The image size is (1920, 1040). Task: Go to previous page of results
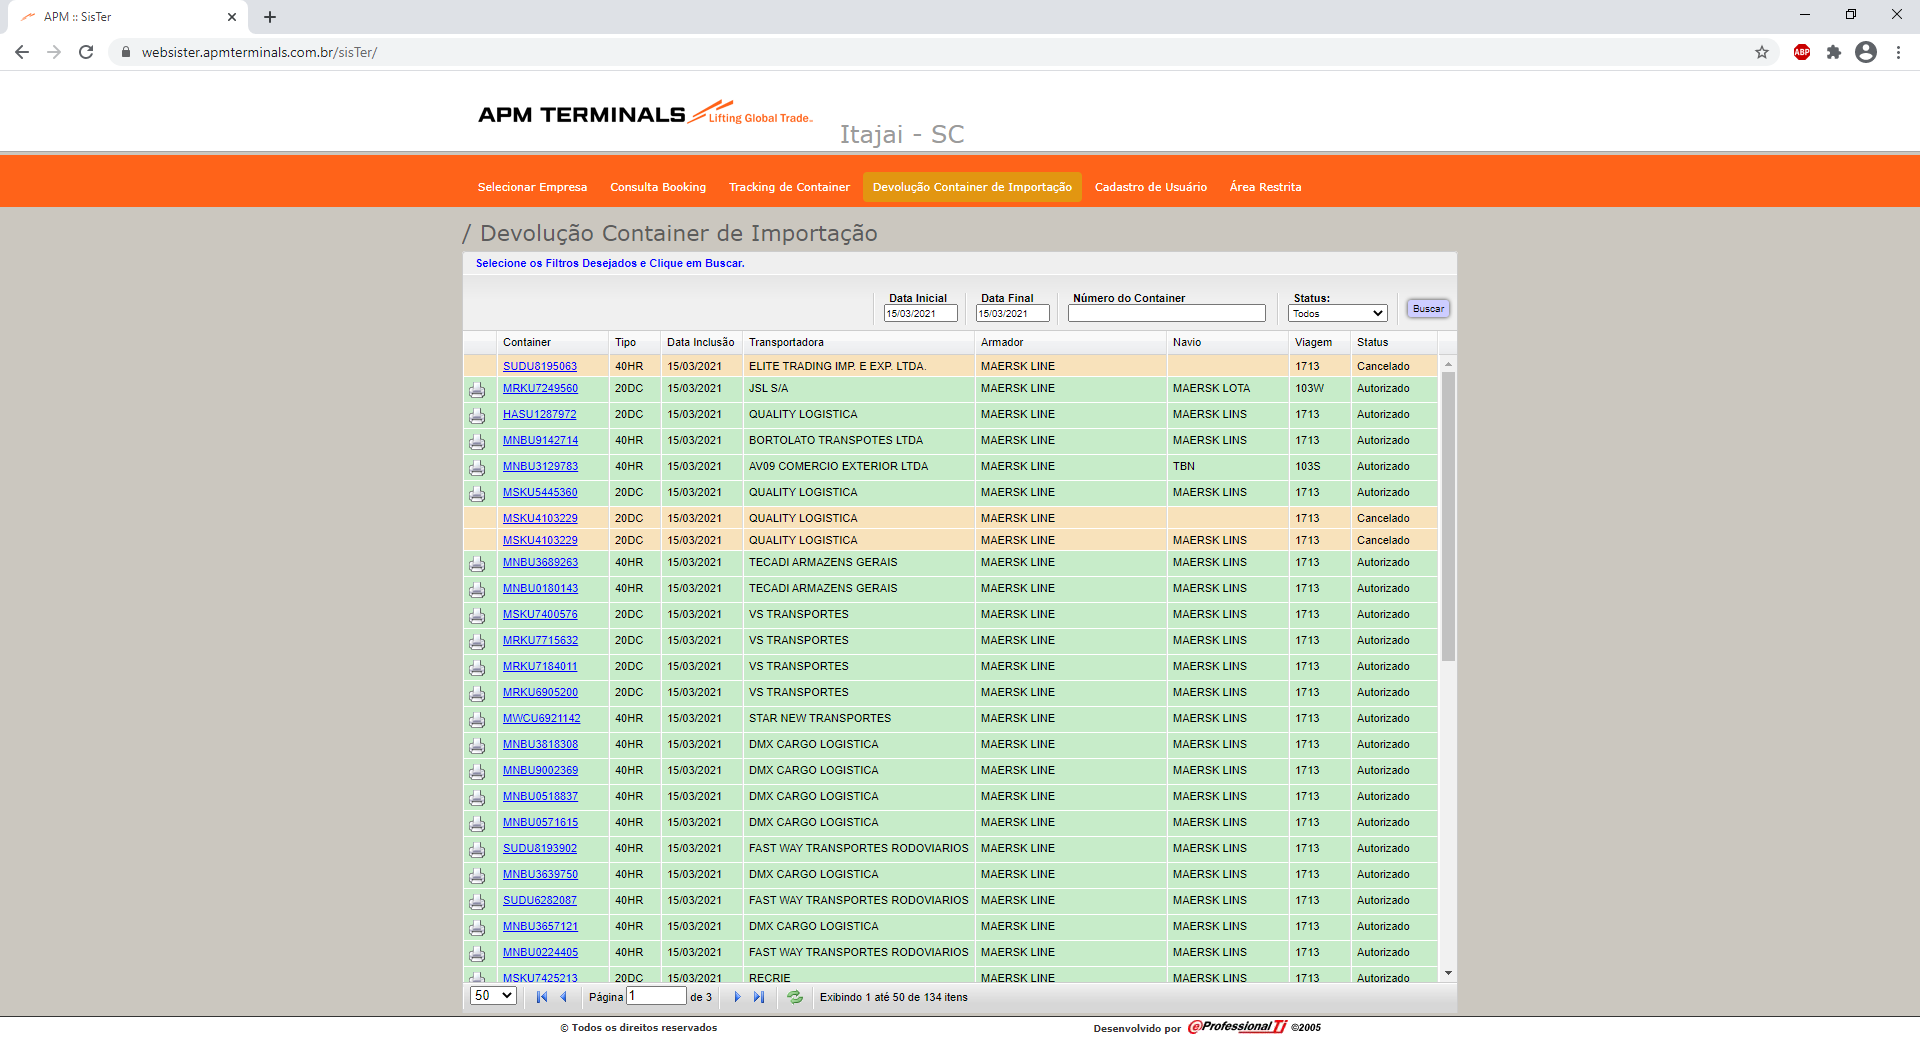pyautogui.click(x=563, y=997)
